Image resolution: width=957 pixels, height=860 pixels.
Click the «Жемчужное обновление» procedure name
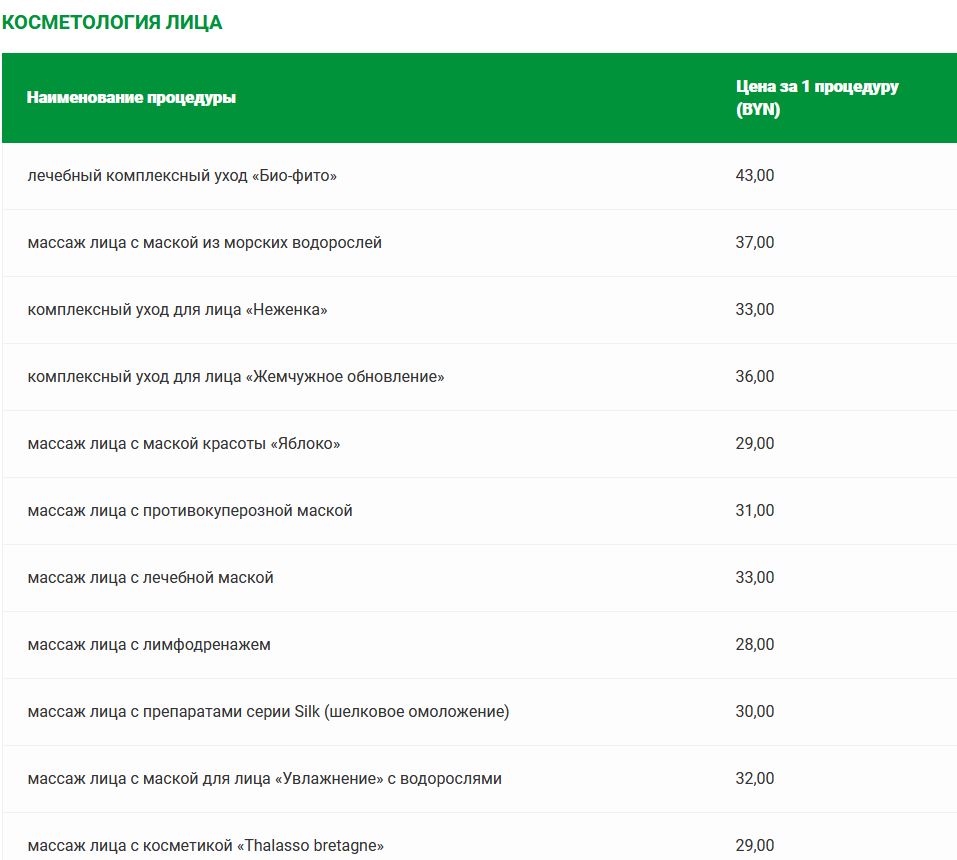coord(235,377)
